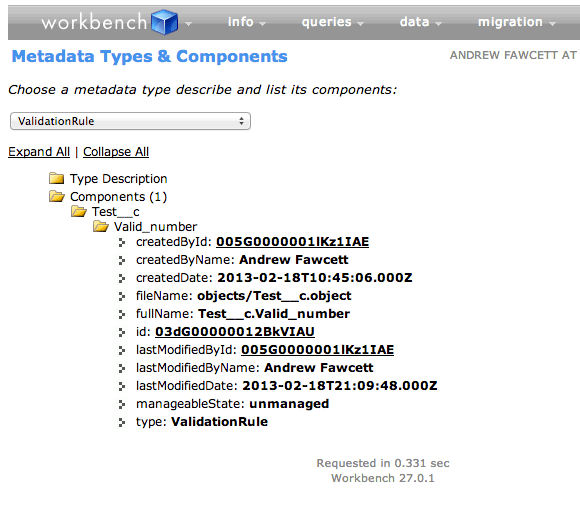The width and height of the screenshot is (580, 519).
Task: Select the fileName value objects/Test__c.object
Action: [x=274, y=296]
